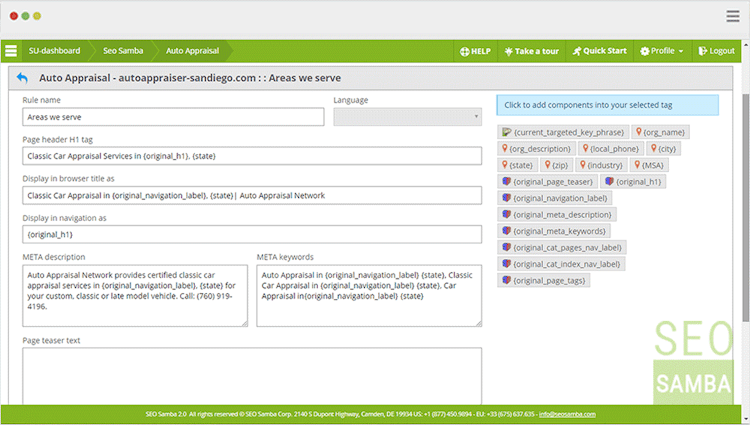The height and width of the screenshot is (425, 750).
Task: Click the META keywords textarea
Action: (369, 296)
